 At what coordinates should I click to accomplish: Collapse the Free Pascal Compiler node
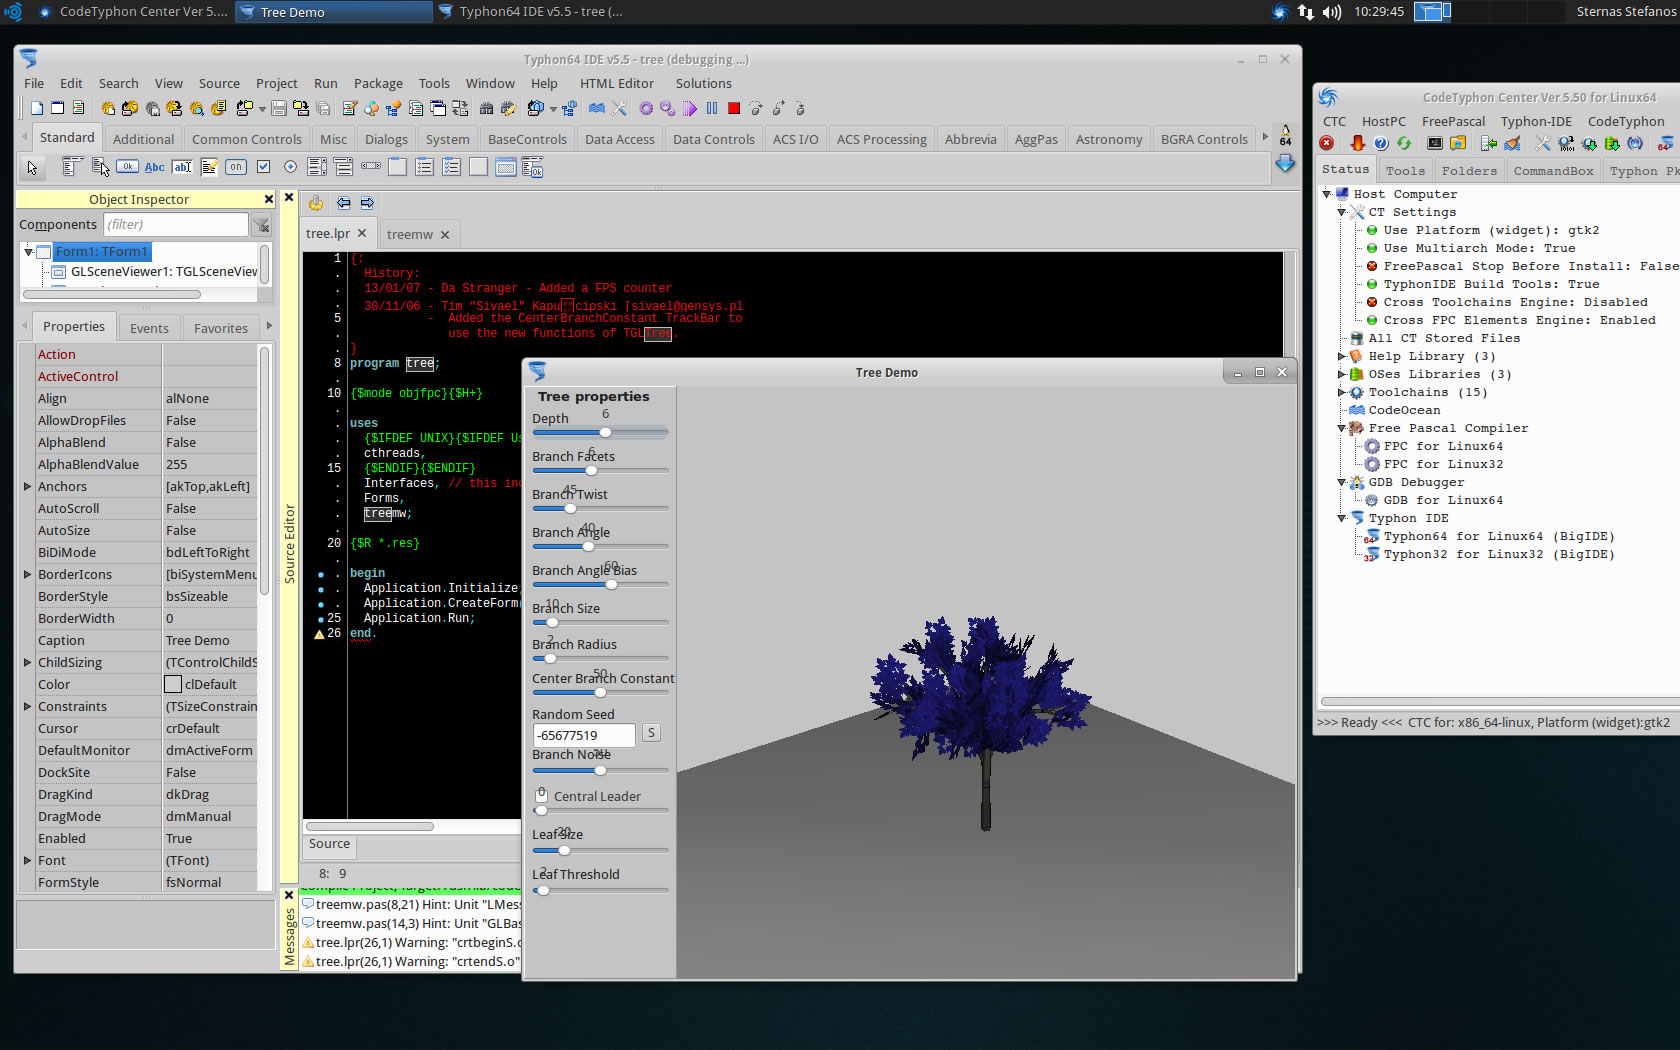tap(1342, 428)
